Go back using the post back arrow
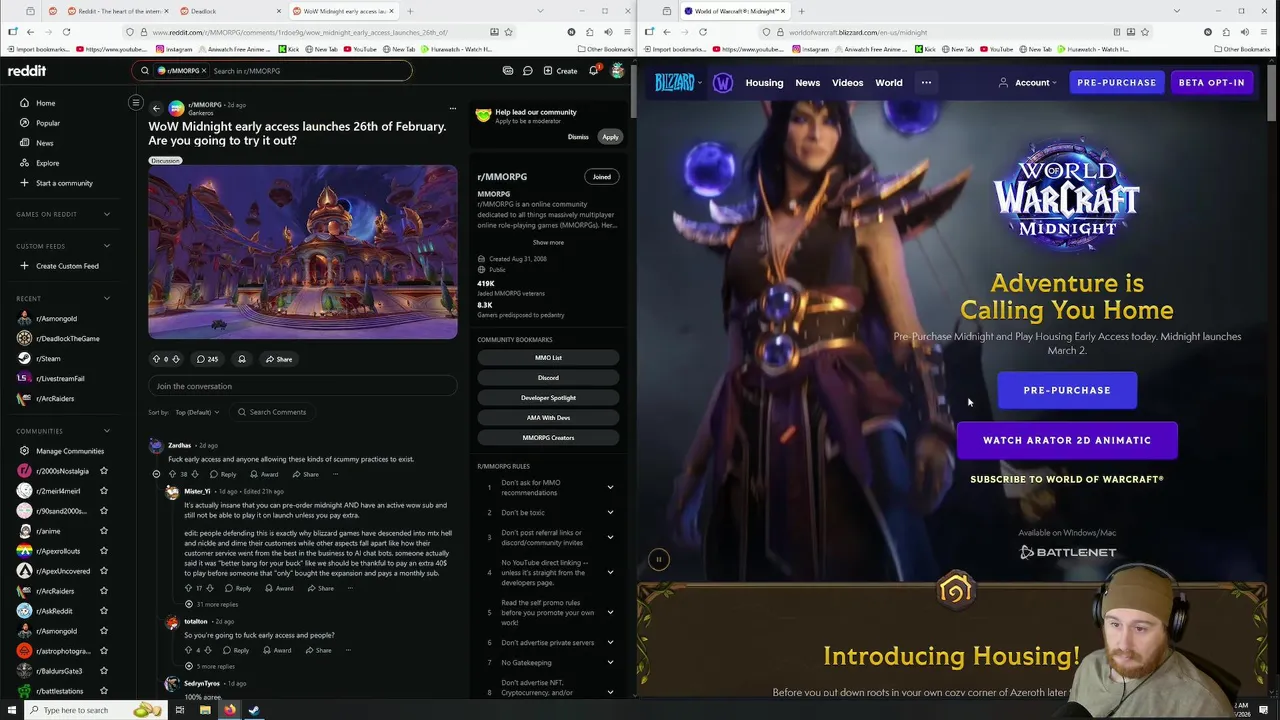 (156, 107)
